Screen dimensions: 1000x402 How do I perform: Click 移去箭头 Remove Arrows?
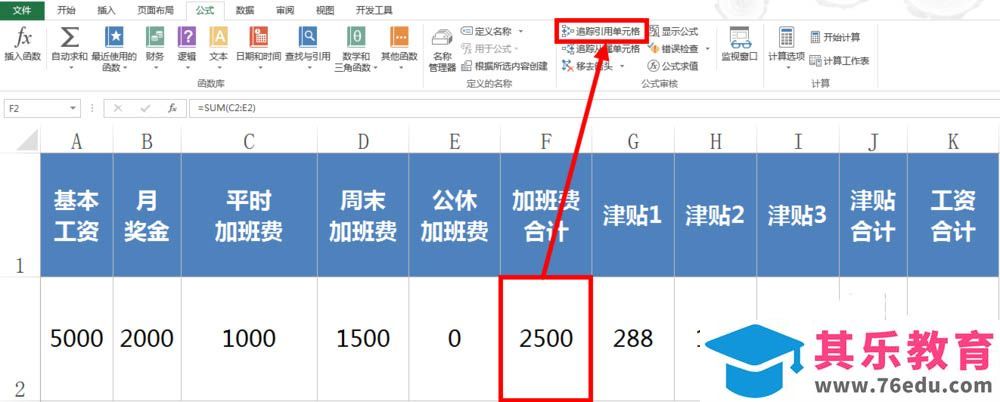click(x=588, y=65)
